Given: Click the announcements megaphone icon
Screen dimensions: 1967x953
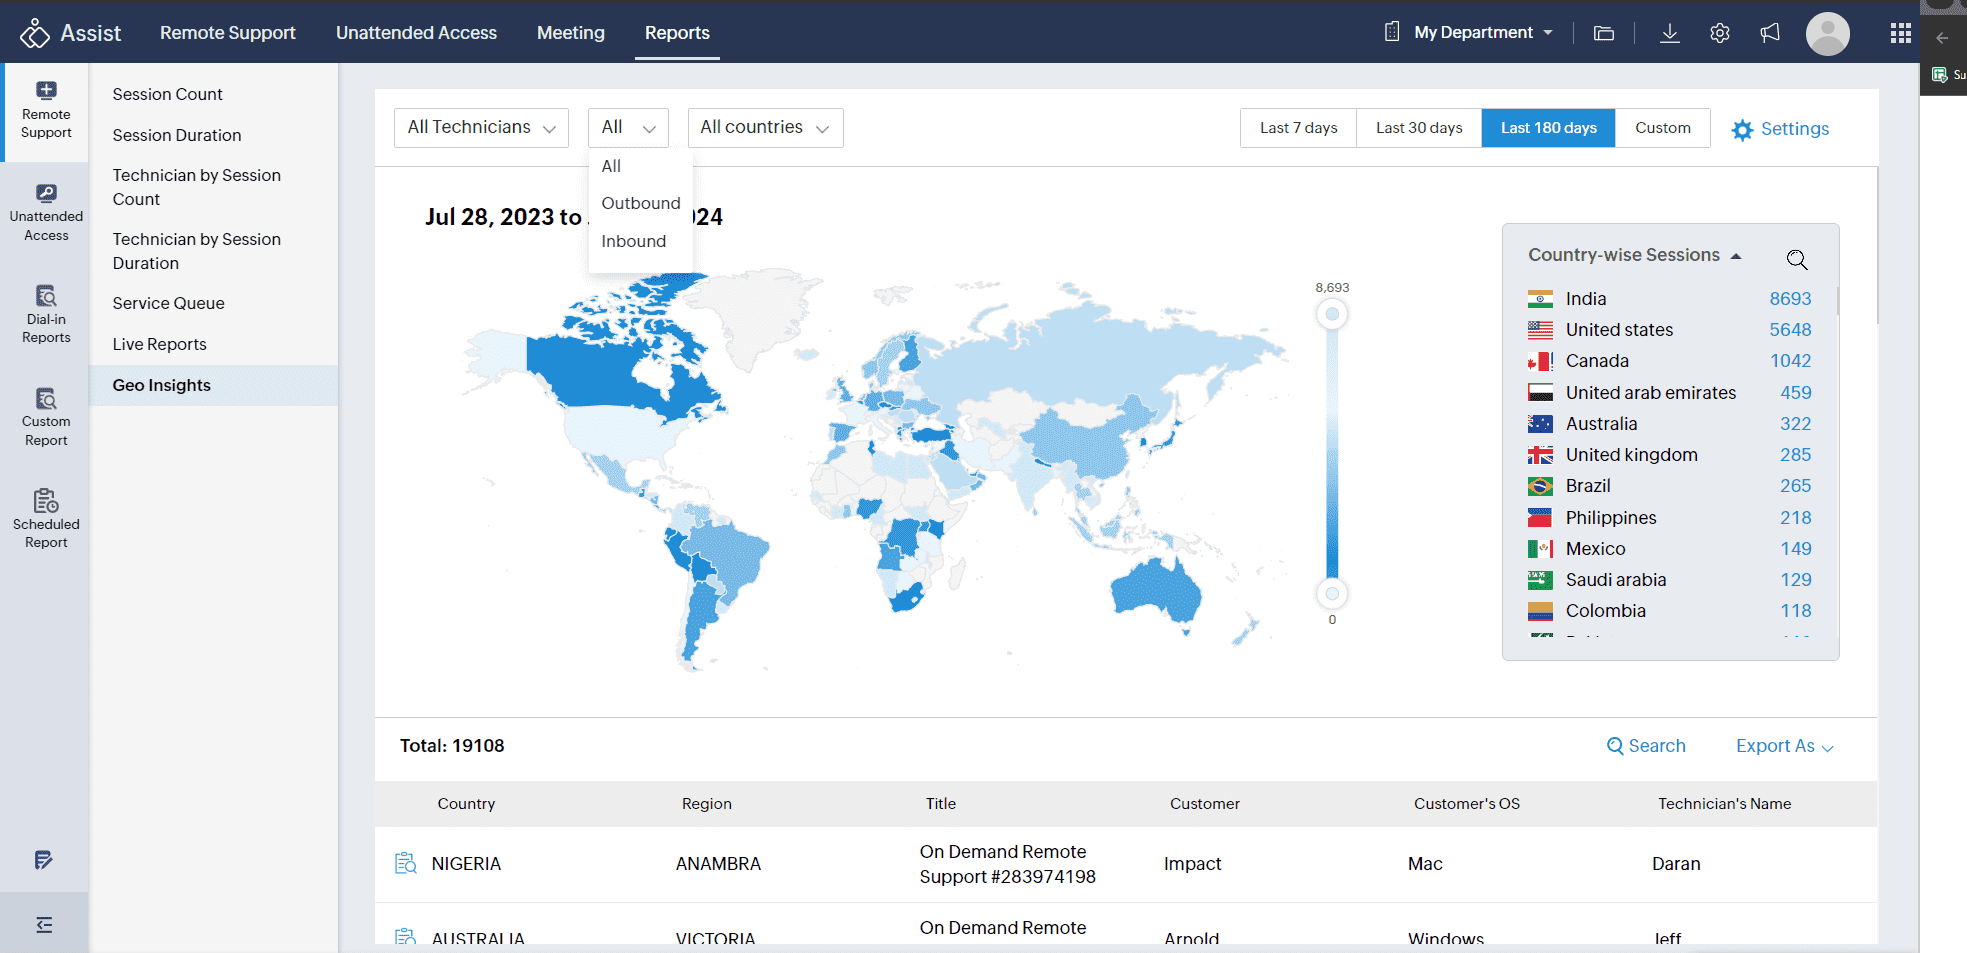Looking at the screenshot, I should (1770, 33).
